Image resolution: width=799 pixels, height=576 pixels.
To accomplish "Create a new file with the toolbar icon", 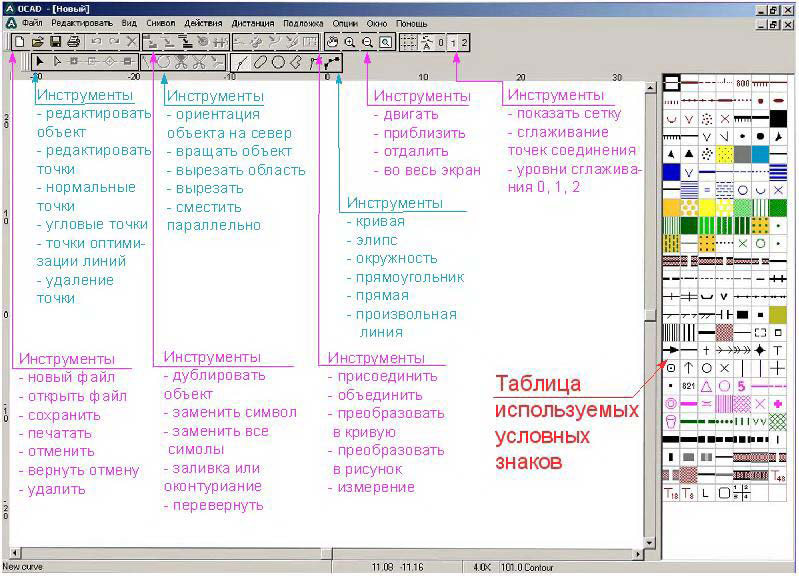I will 19,42.
